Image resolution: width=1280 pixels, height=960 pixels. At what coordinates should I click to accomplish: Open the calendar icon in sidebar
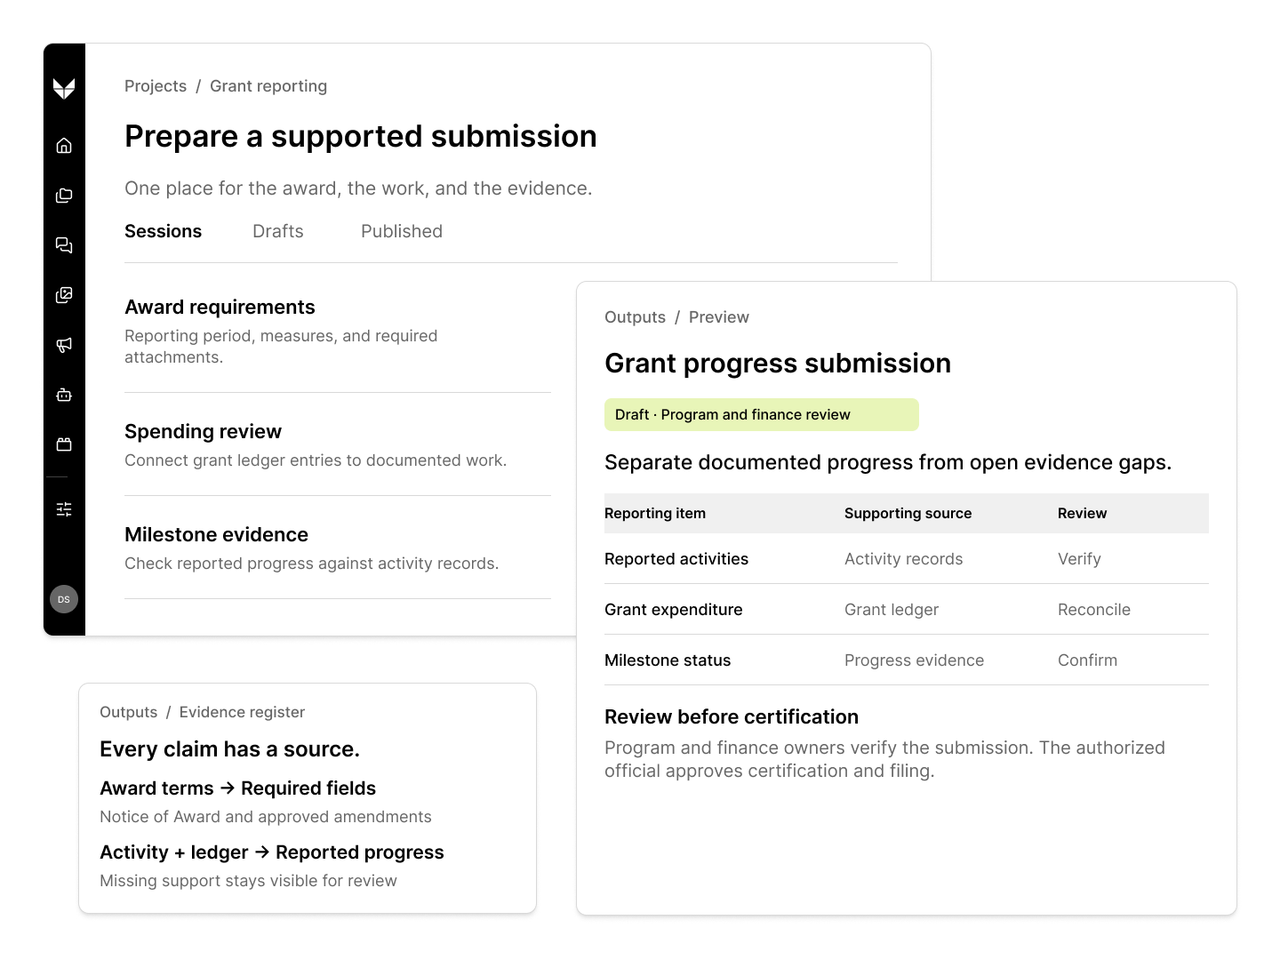pyautogui.click(x=64, y=444)
